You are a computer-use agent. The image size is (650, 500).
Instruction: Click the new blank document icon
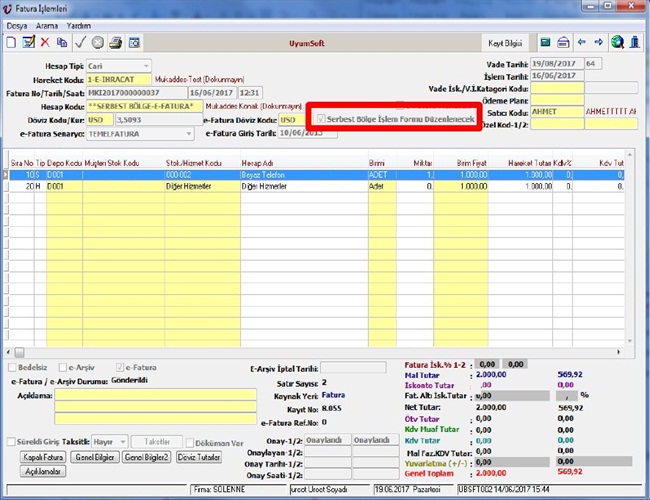12,42
